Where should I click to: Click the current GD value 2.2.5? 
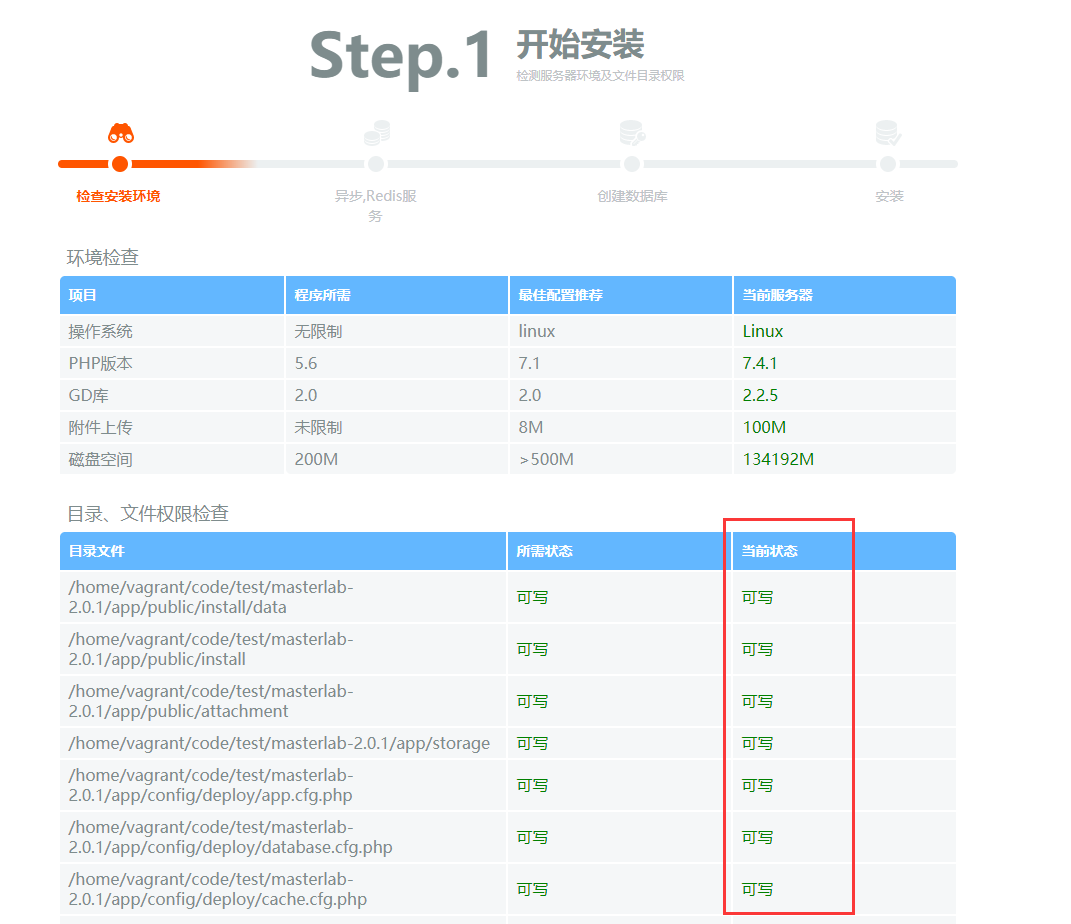[760, 395]
